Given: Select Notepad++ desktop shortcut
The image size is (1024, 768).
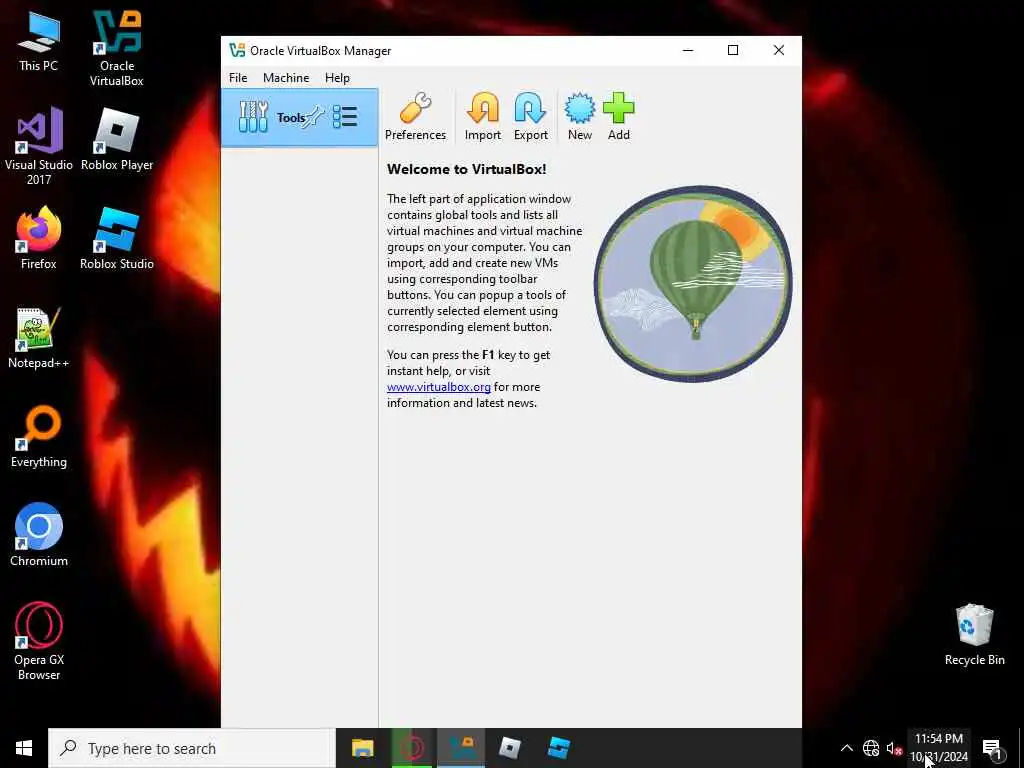Looking at the screenshot, I should point(39,338).
